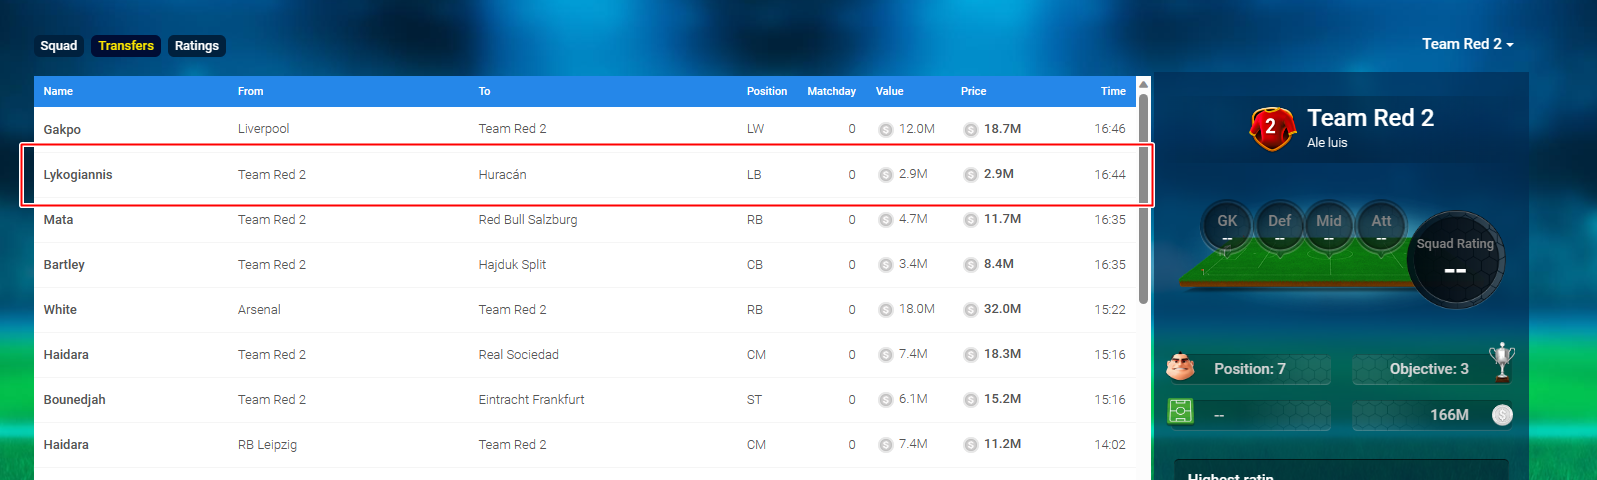This screenshot has width=1597, height=480.
Task: Click the manager face icon beside Position: 7
Action: pos(1181,368)
